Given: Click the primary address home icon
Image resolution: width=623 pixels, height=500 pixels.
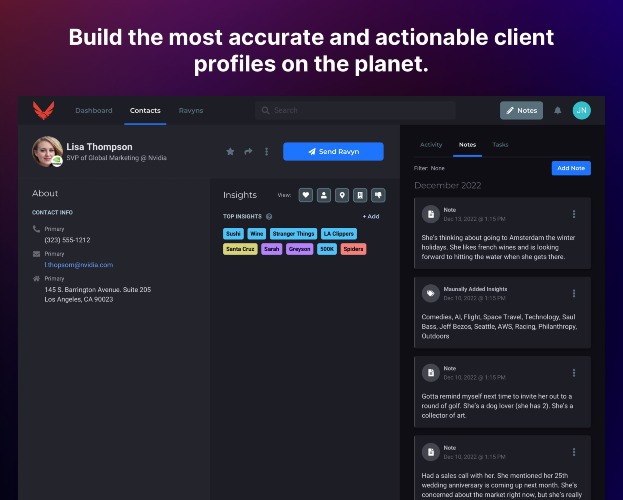Looking at the screenshot, I should [x=36, y=278].
